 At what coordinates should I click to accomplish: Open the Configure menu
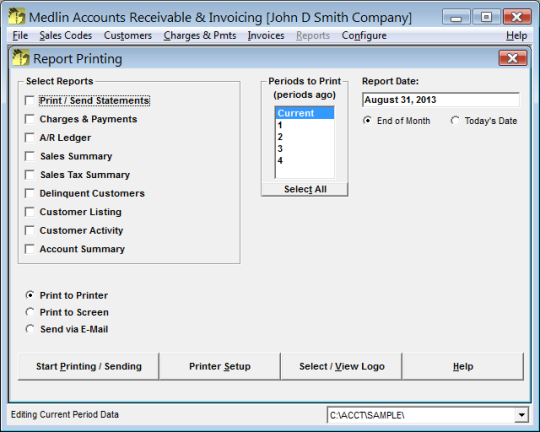click(x=364, y=35)
